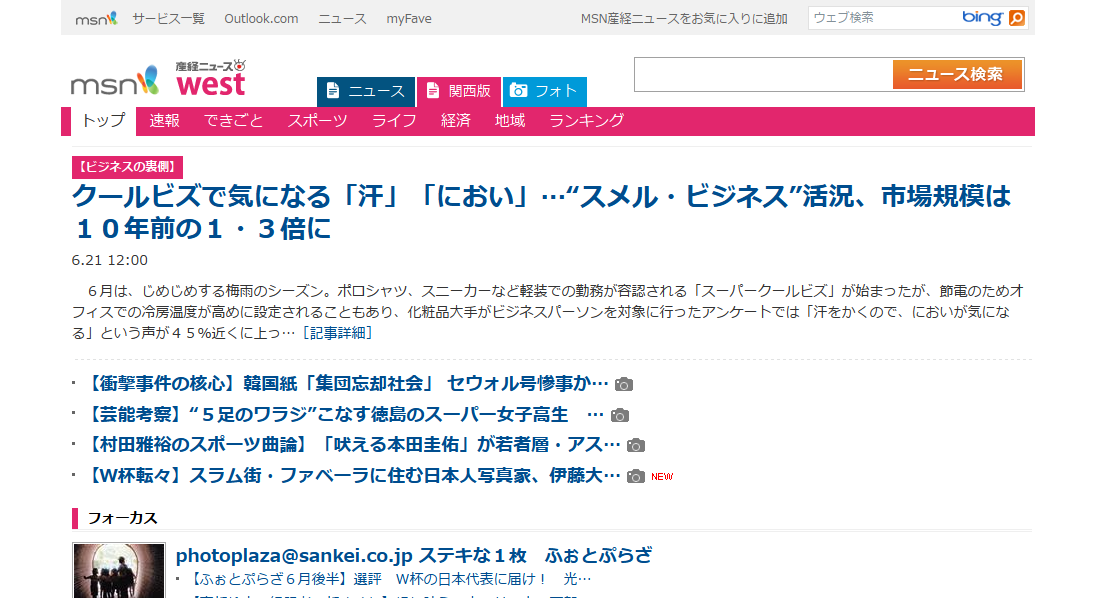Click the document icon on the ニュース tab
Image resolution: width=1112 pixels, height=598 pixels.
(x=333, y=92)
